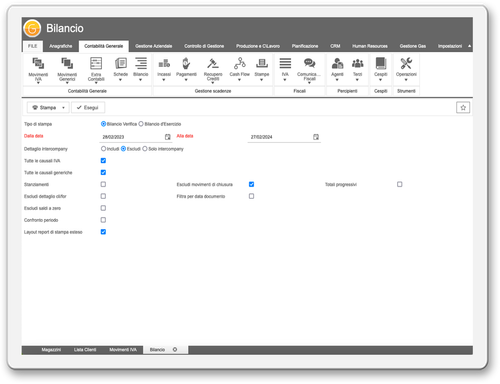Open calendar picker for Dalla data

tap(168, 137)
